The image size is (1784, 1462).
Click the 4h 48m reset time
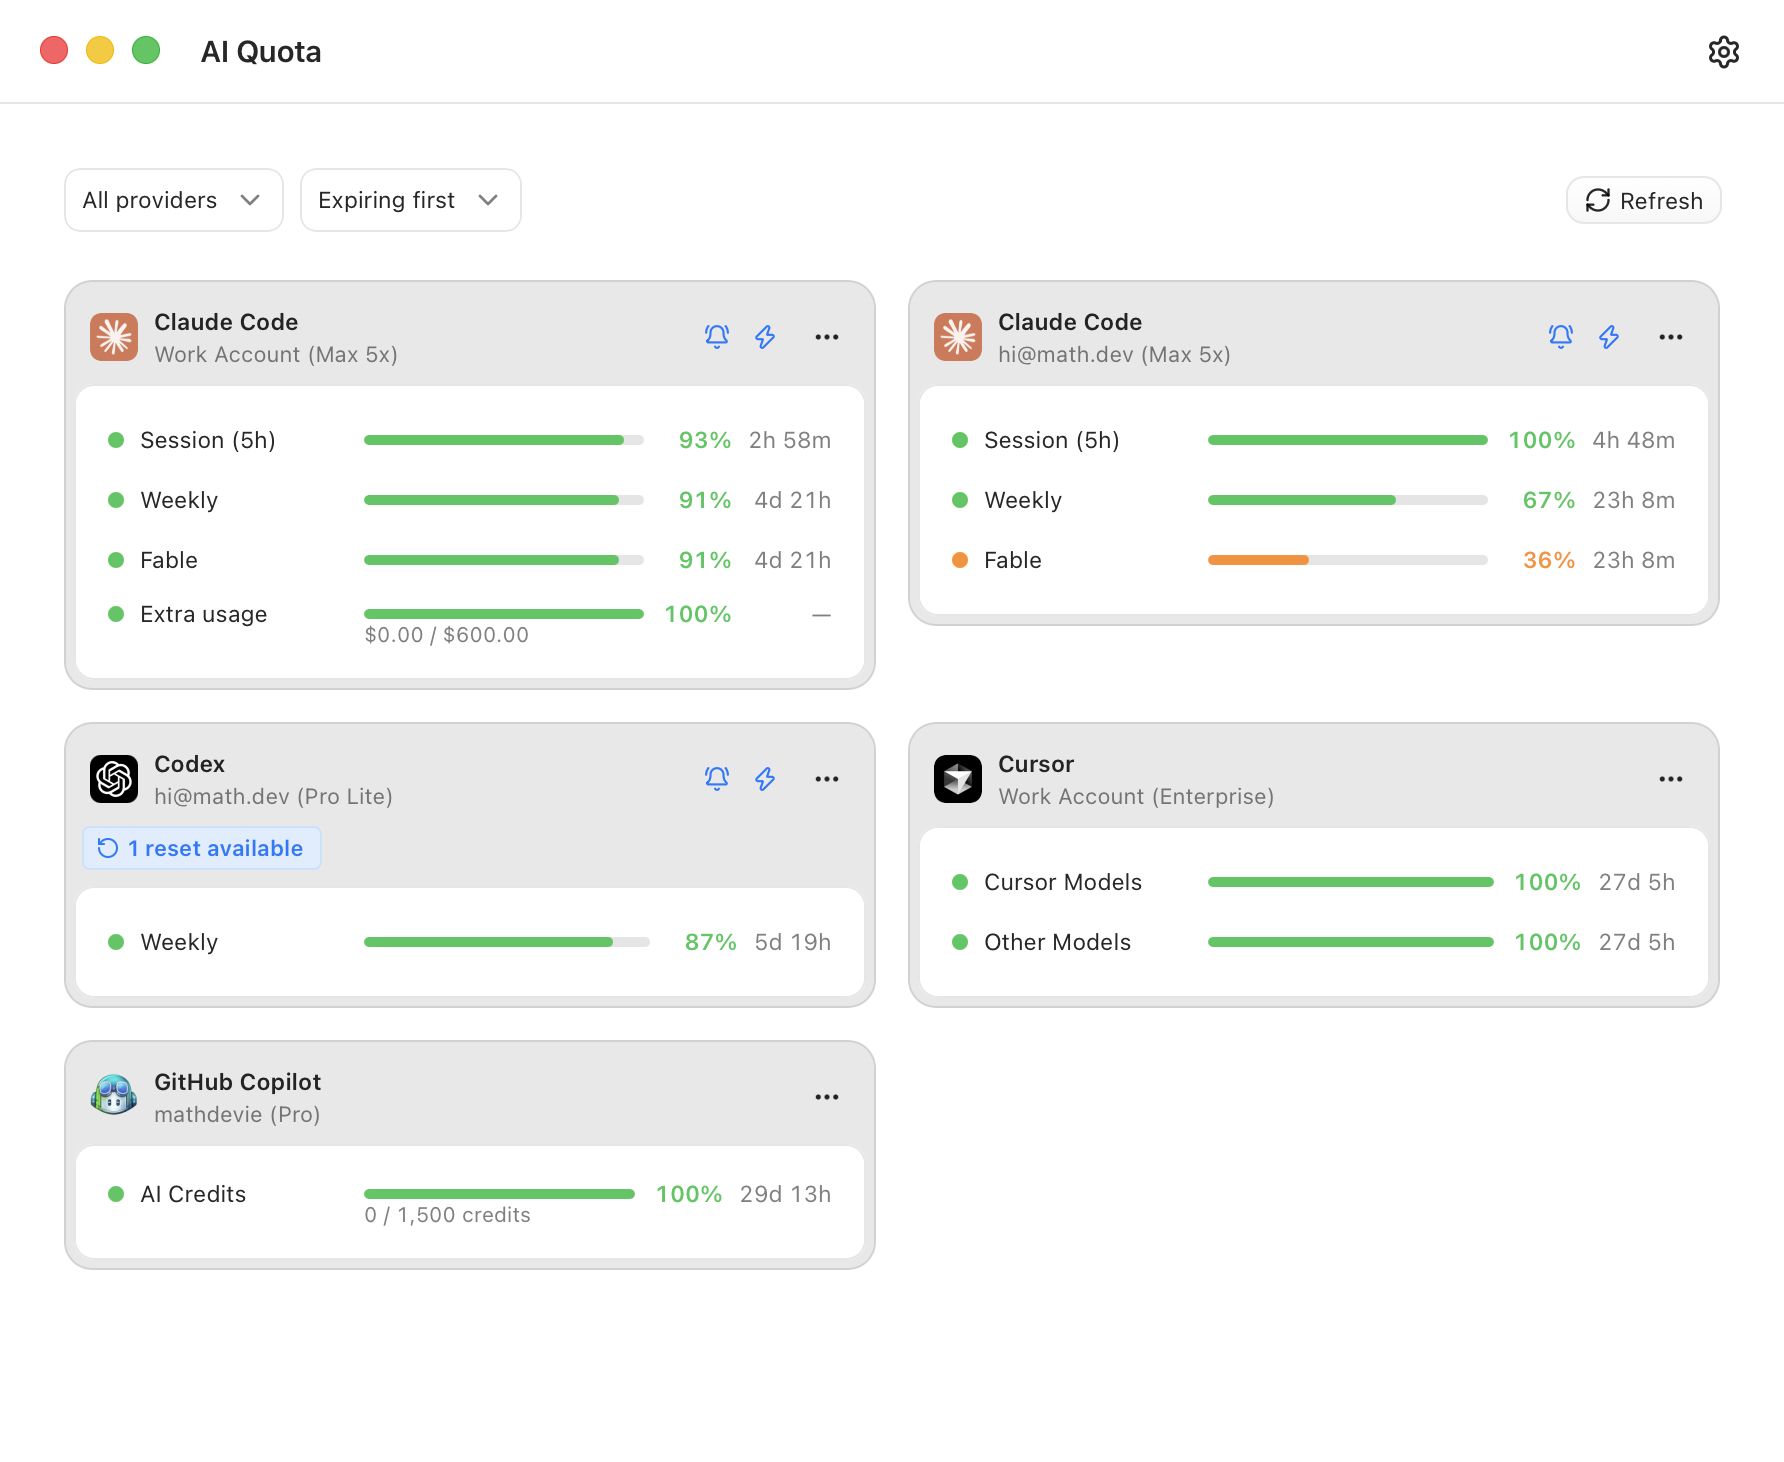pyautogui.click(x=1634, y=440)
